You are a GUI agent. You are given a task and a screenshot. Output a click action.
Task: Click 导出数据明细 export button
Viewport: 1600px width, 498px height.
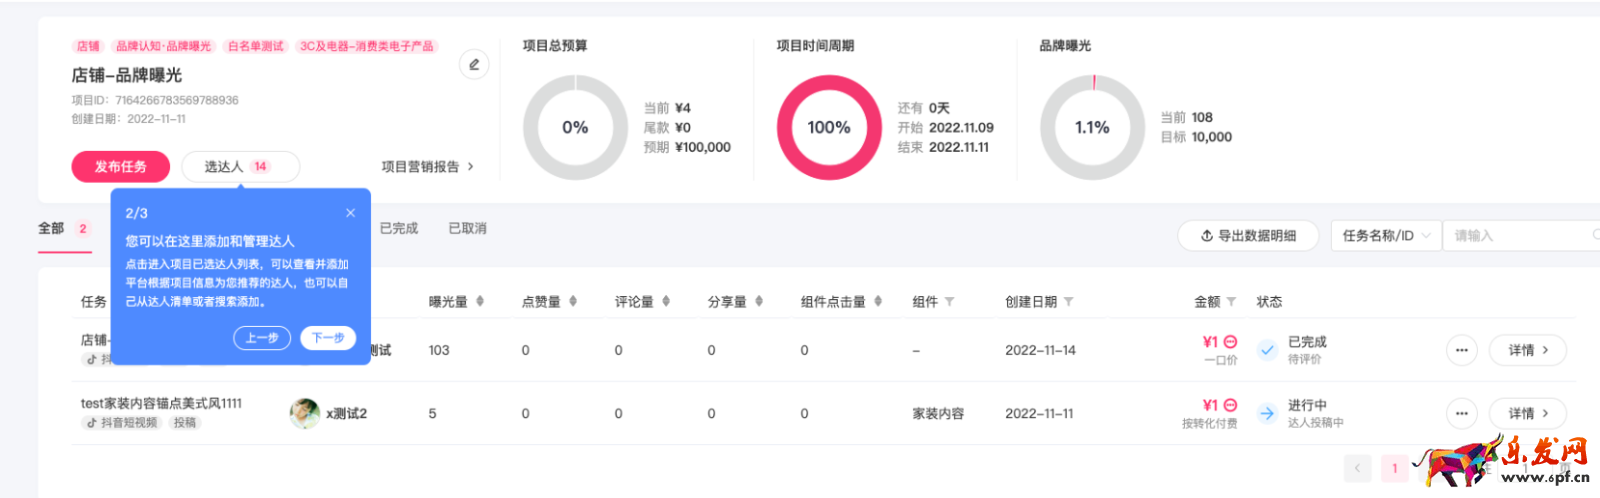click(1248, 236)
